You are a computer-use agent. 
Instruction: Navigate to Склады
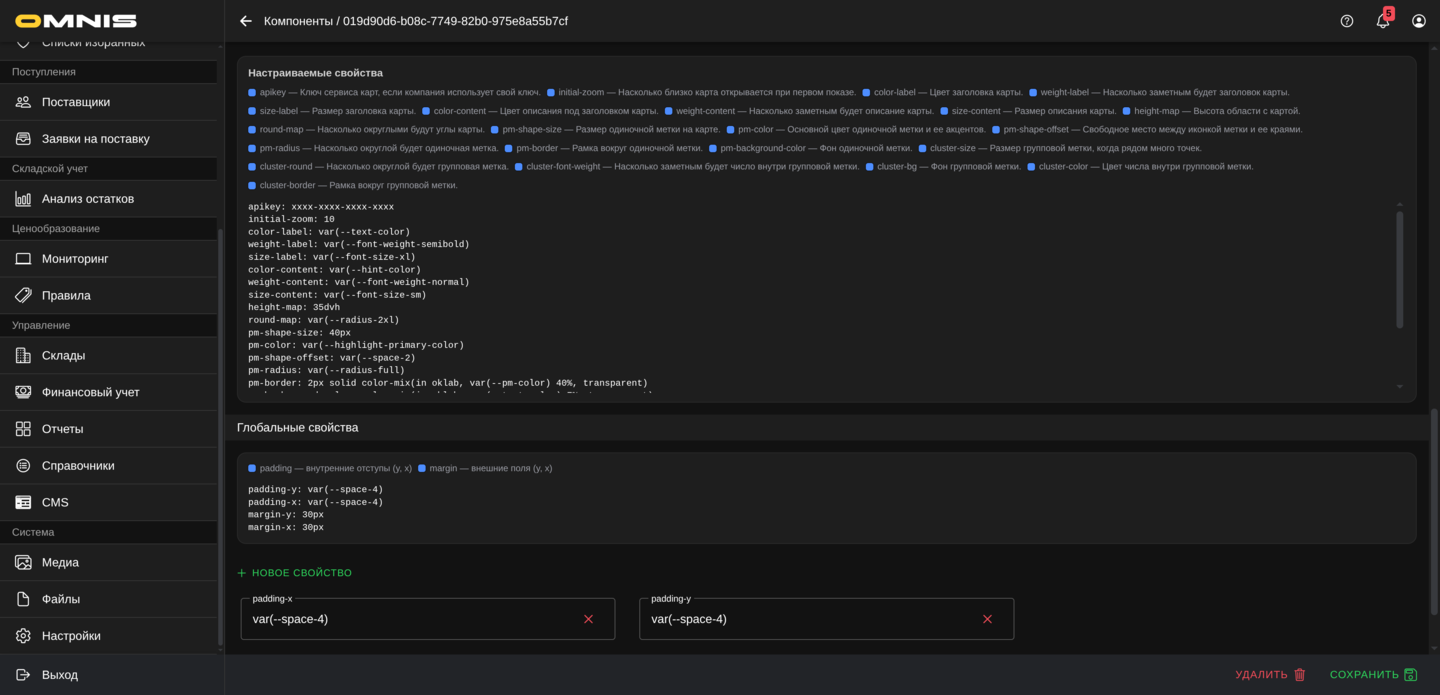[x=63, y=356]
